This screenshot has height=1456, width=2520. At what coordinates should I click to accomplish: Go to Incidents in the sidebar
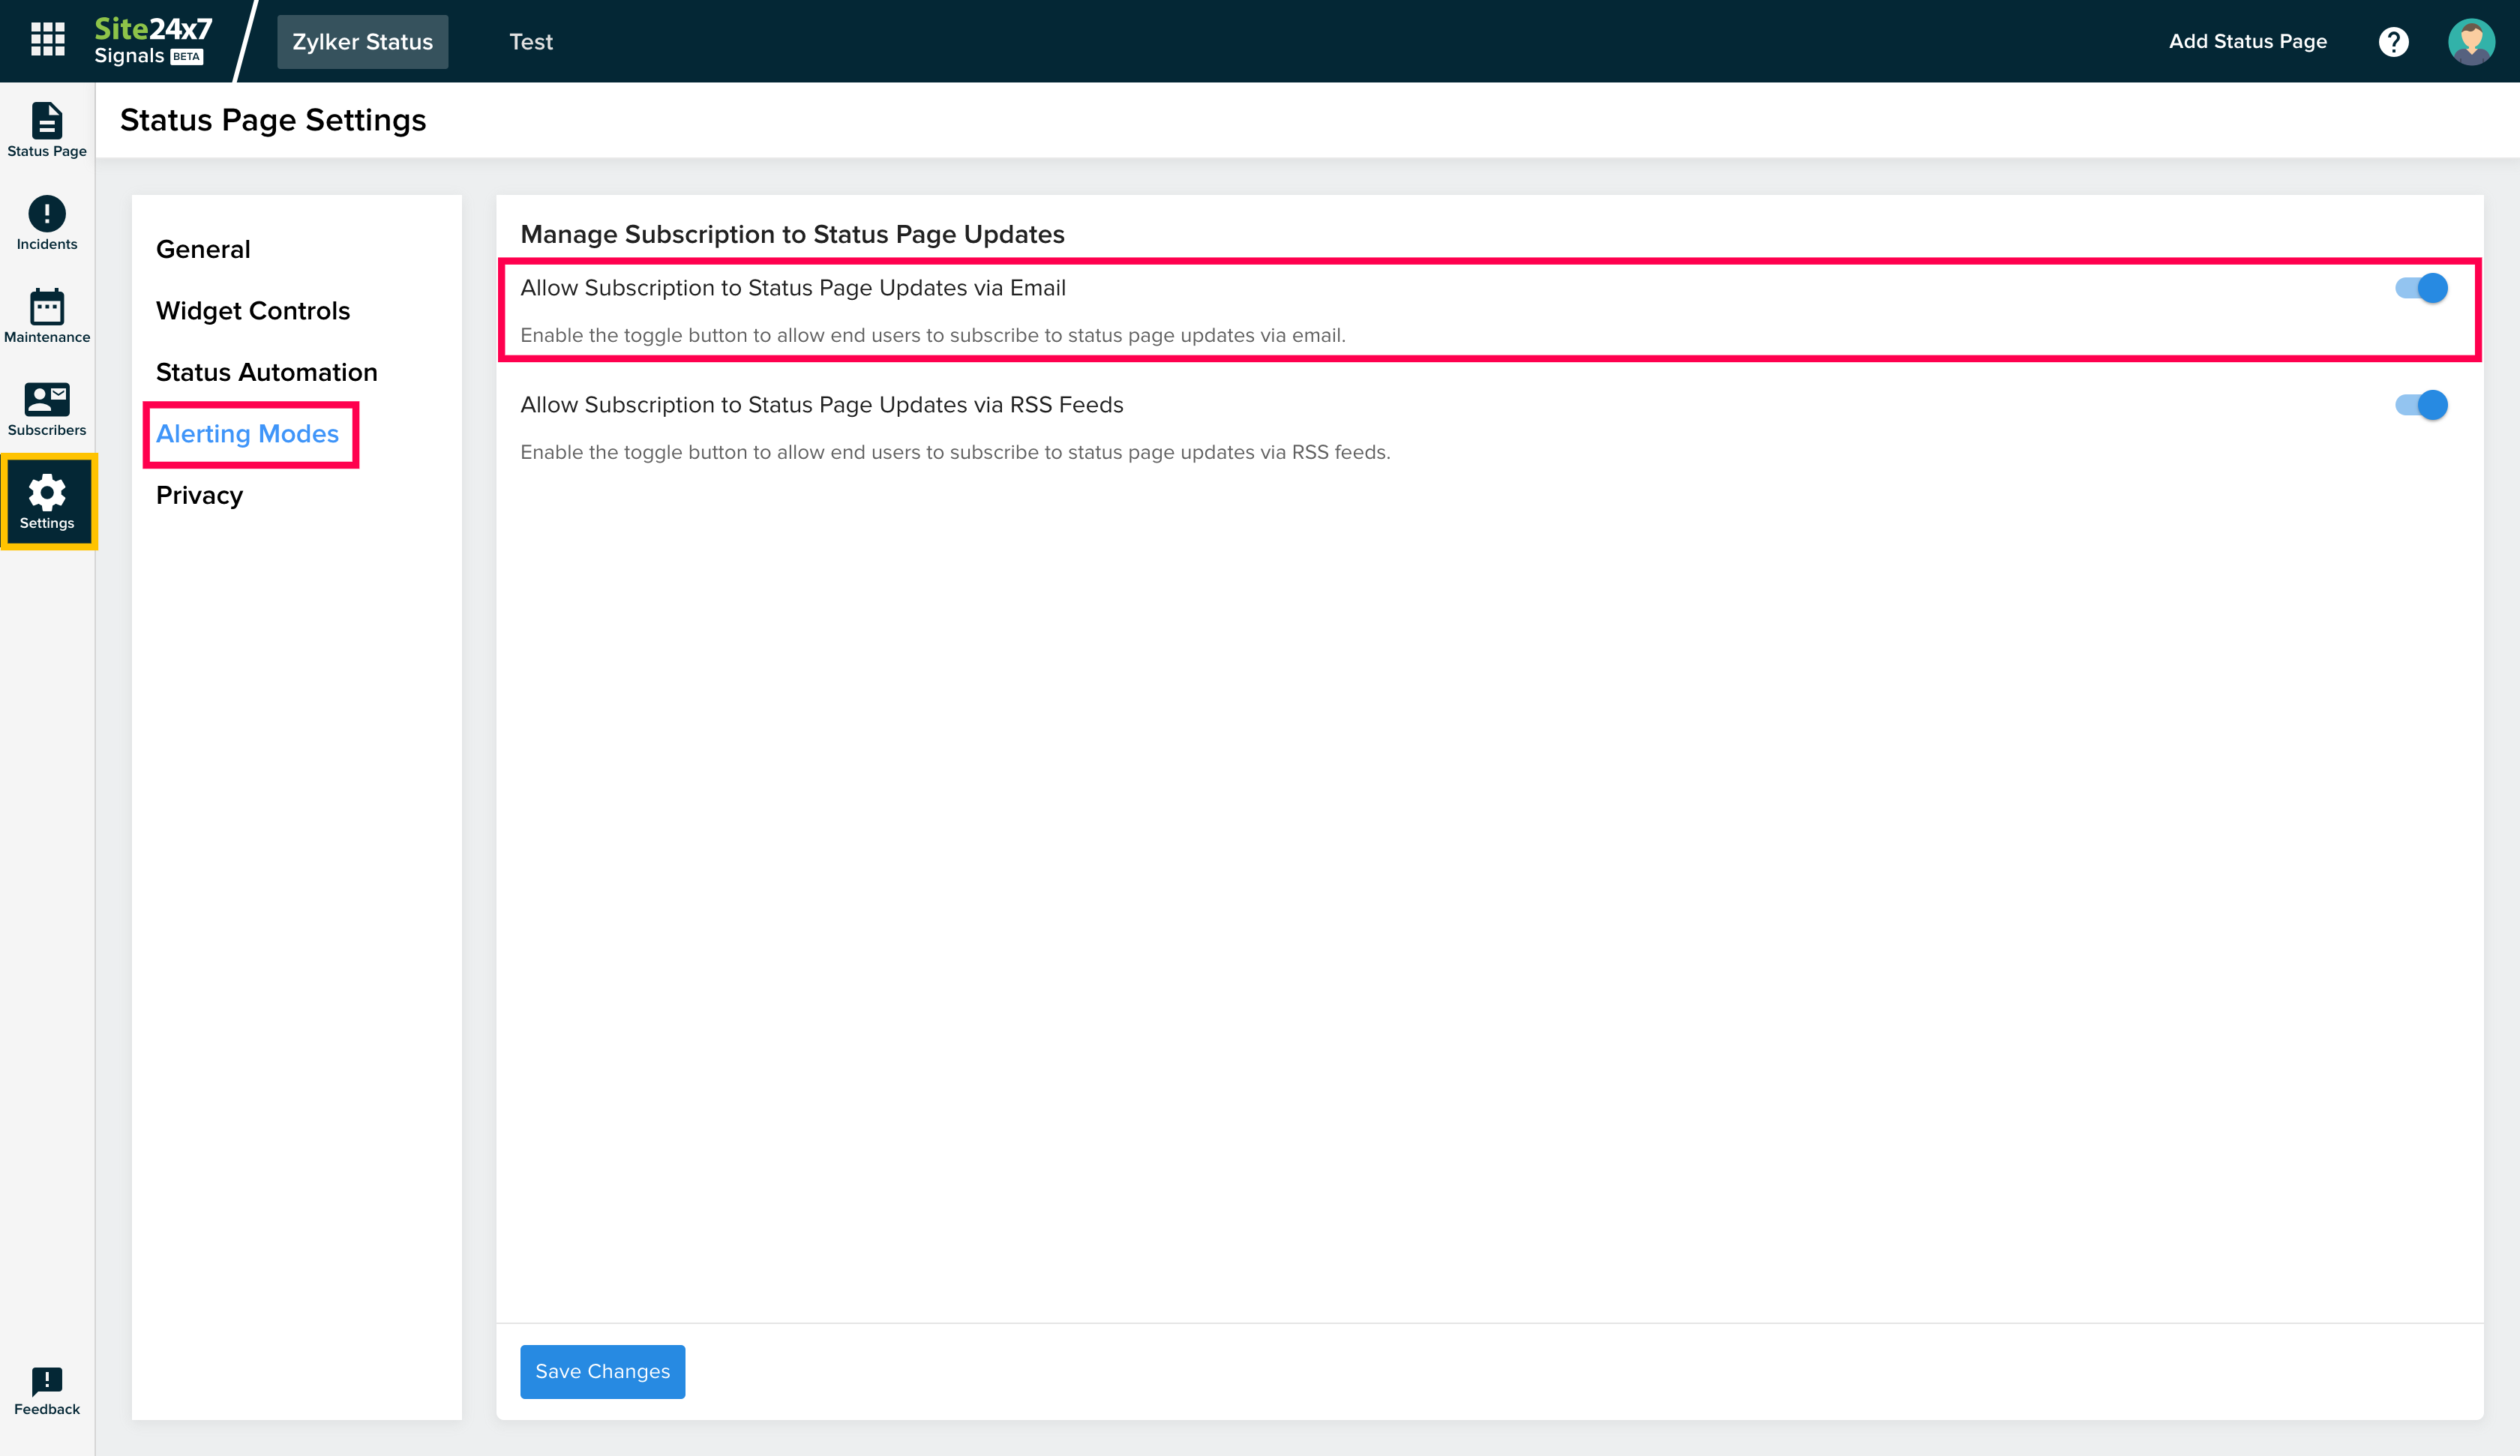point(47,222)
